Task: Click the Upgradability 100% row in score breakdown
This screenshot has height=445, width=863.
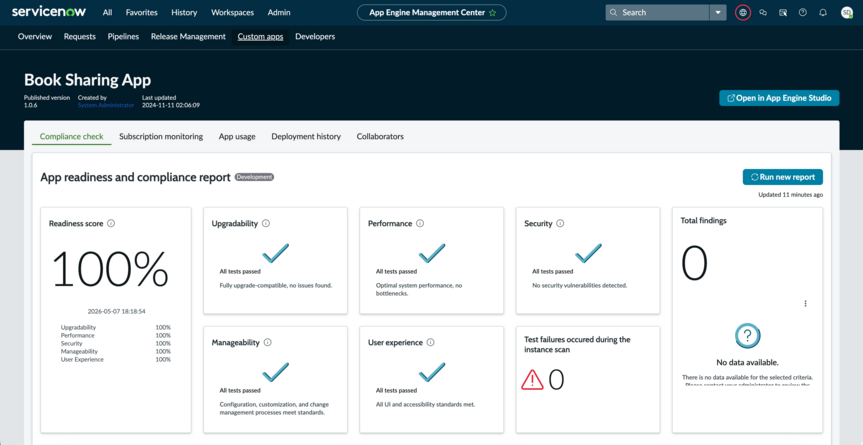Action: click(x=116, y=327)
